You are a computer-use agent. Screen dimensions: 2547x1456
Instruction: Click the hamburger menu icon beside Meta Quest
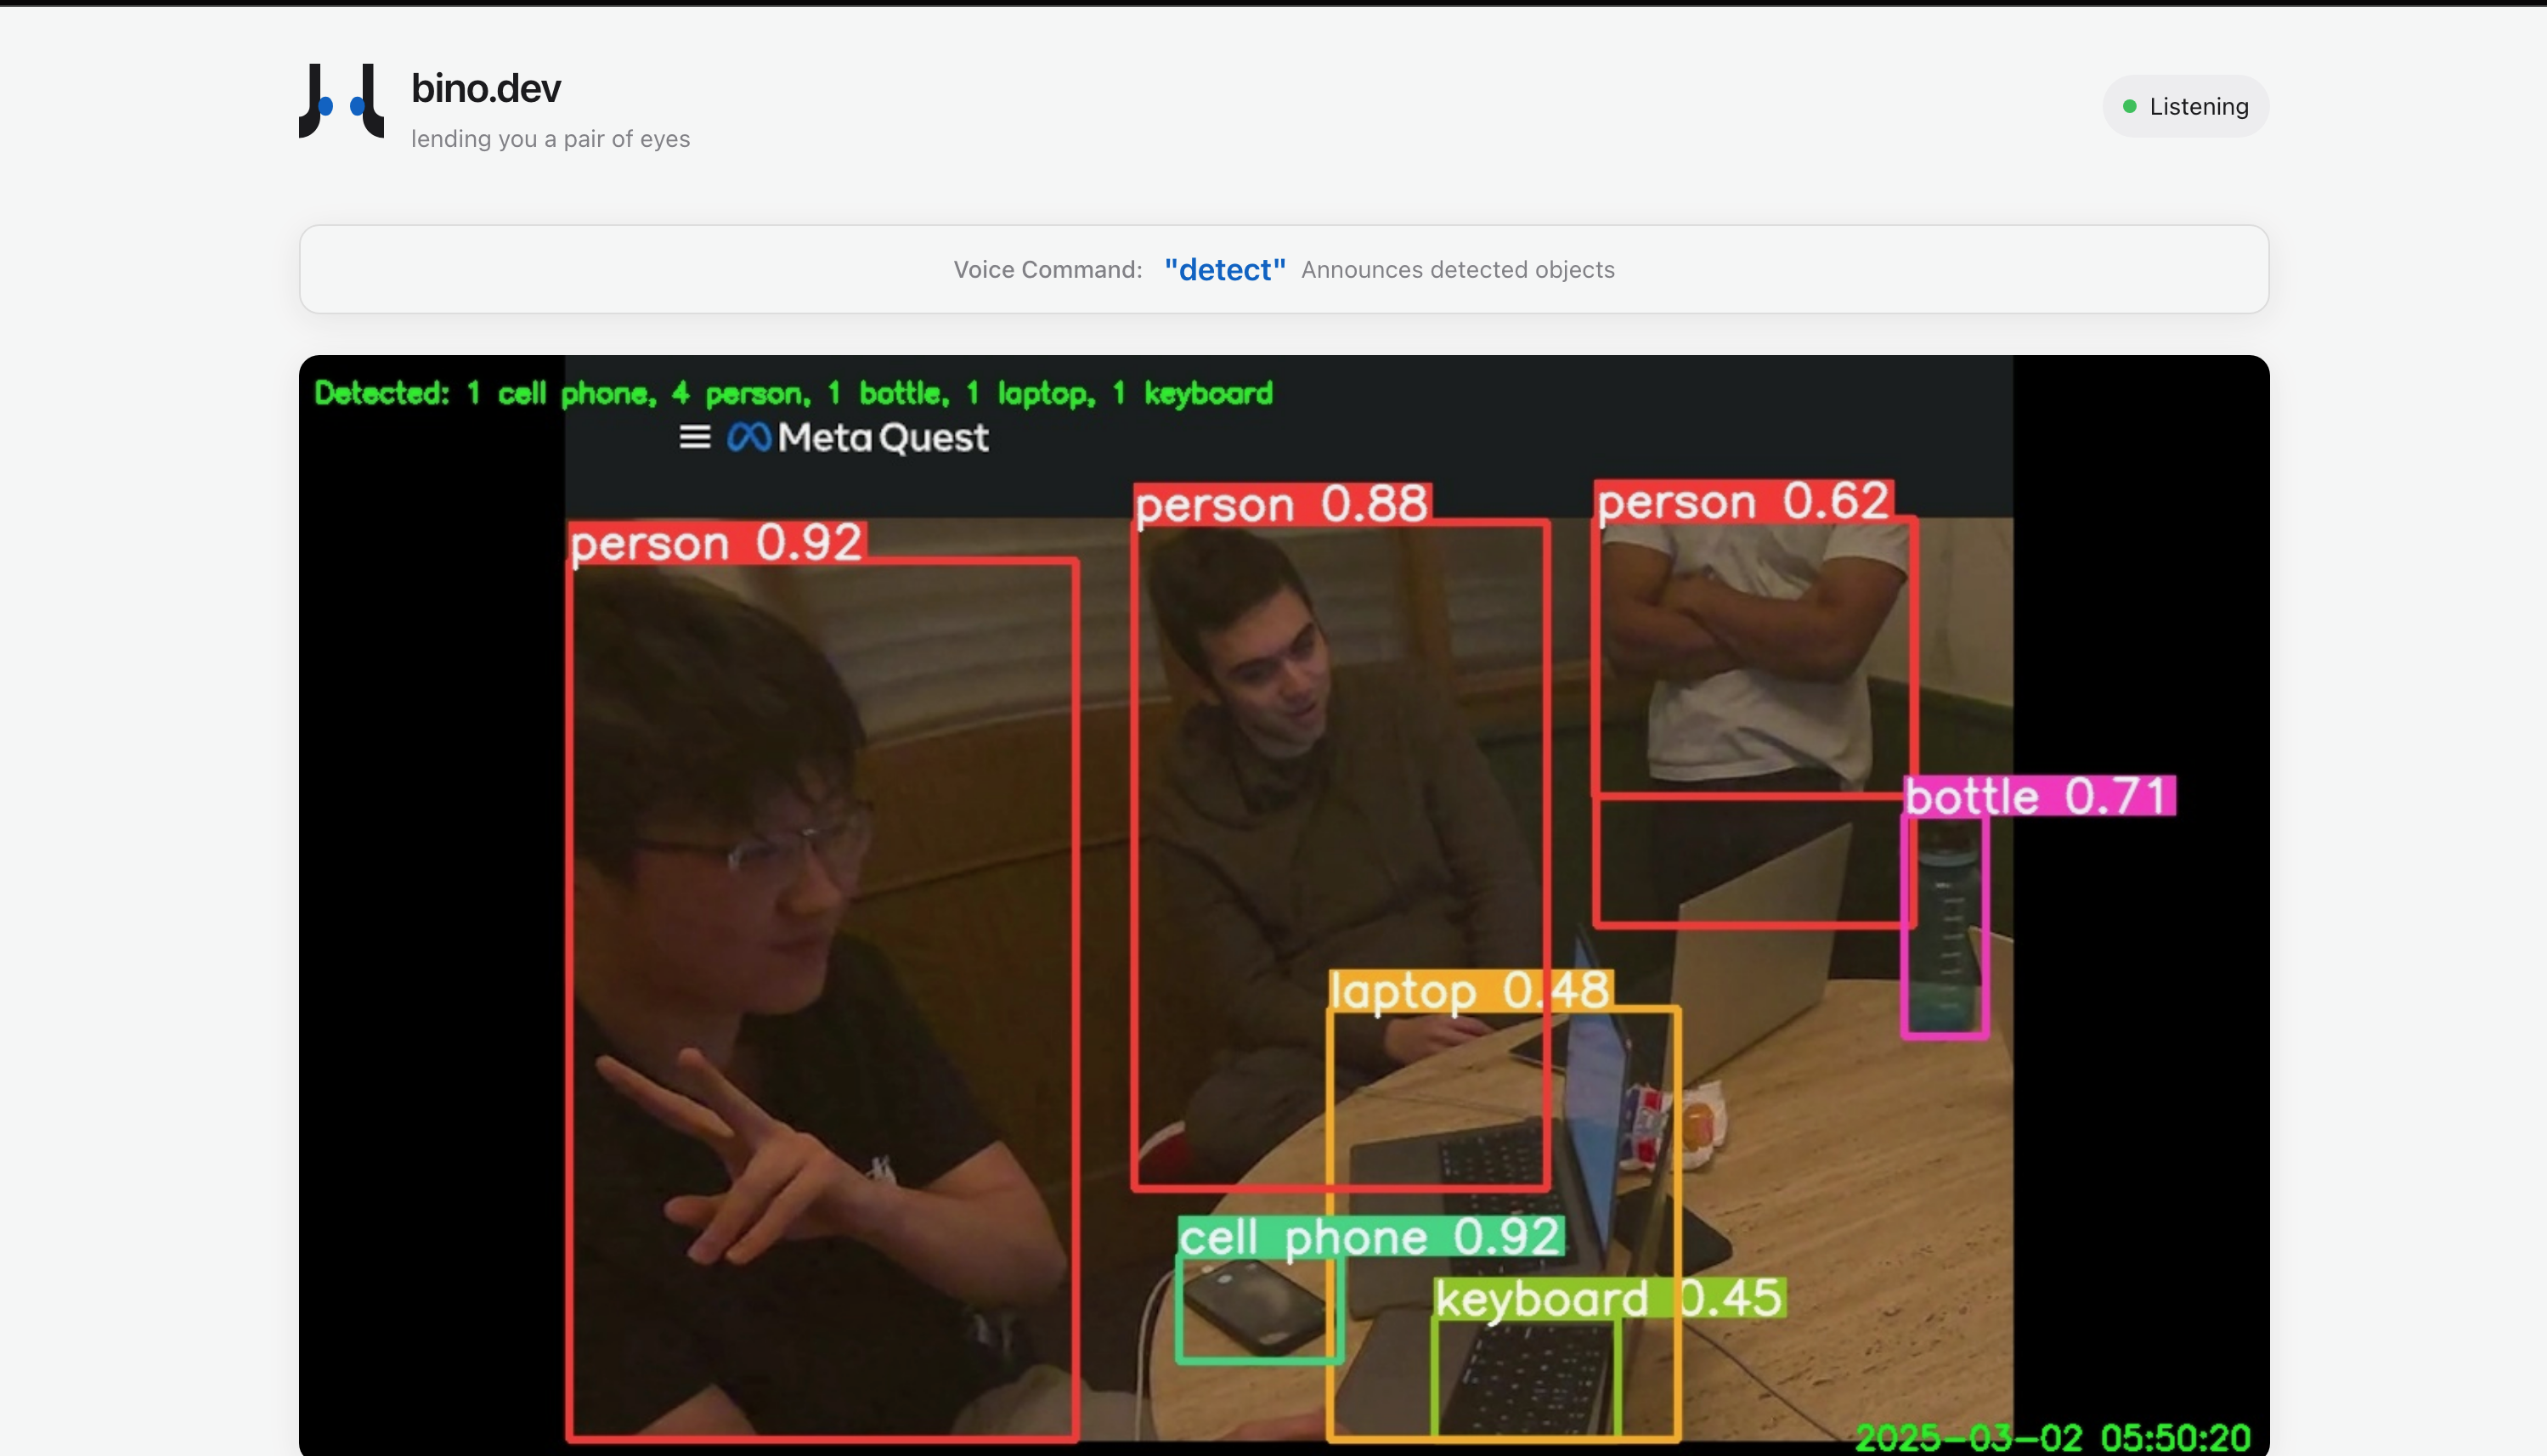(694, 437)
